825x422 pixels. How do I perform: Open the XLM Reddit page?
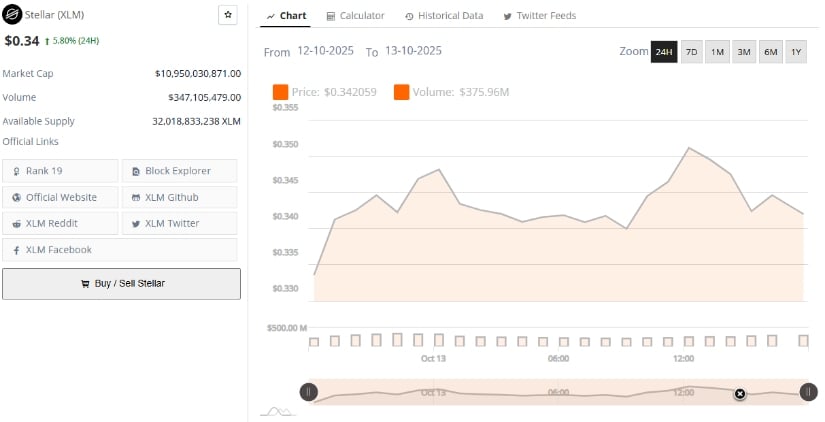click(60, 223)
